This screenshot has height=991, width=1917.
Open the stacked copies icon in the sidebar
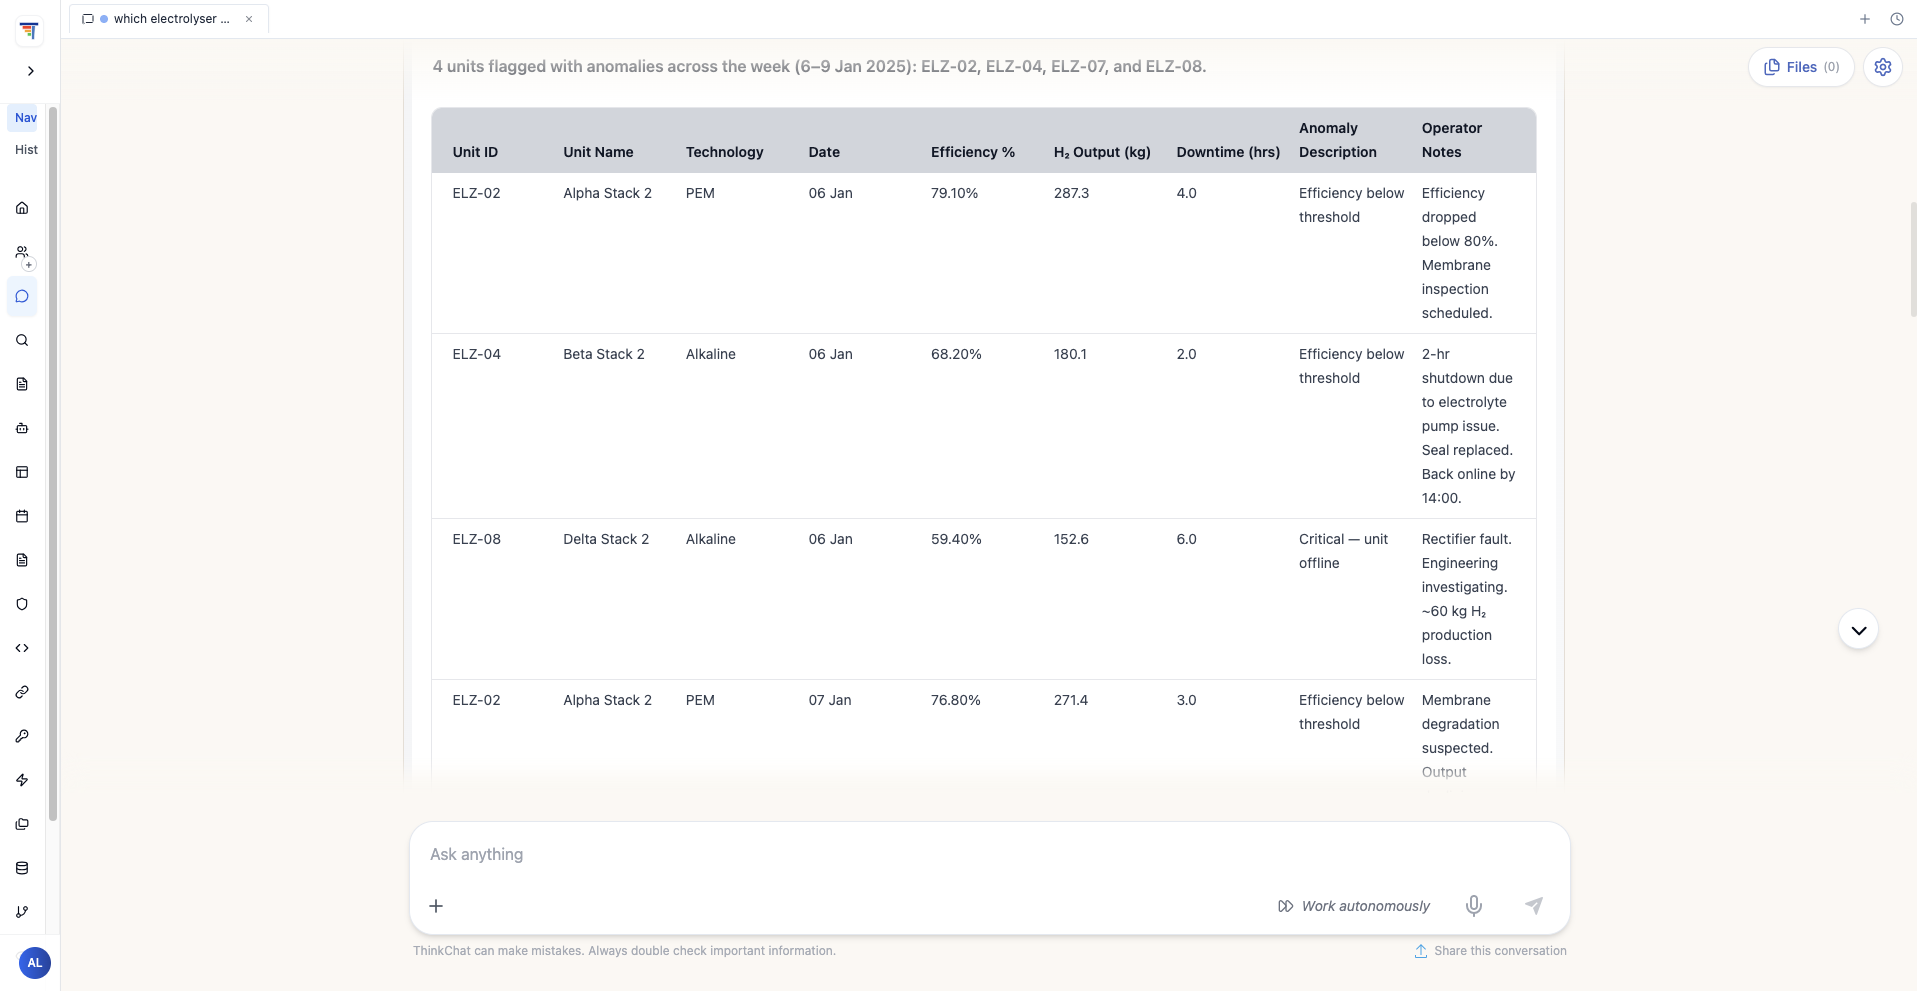point(22,824)
